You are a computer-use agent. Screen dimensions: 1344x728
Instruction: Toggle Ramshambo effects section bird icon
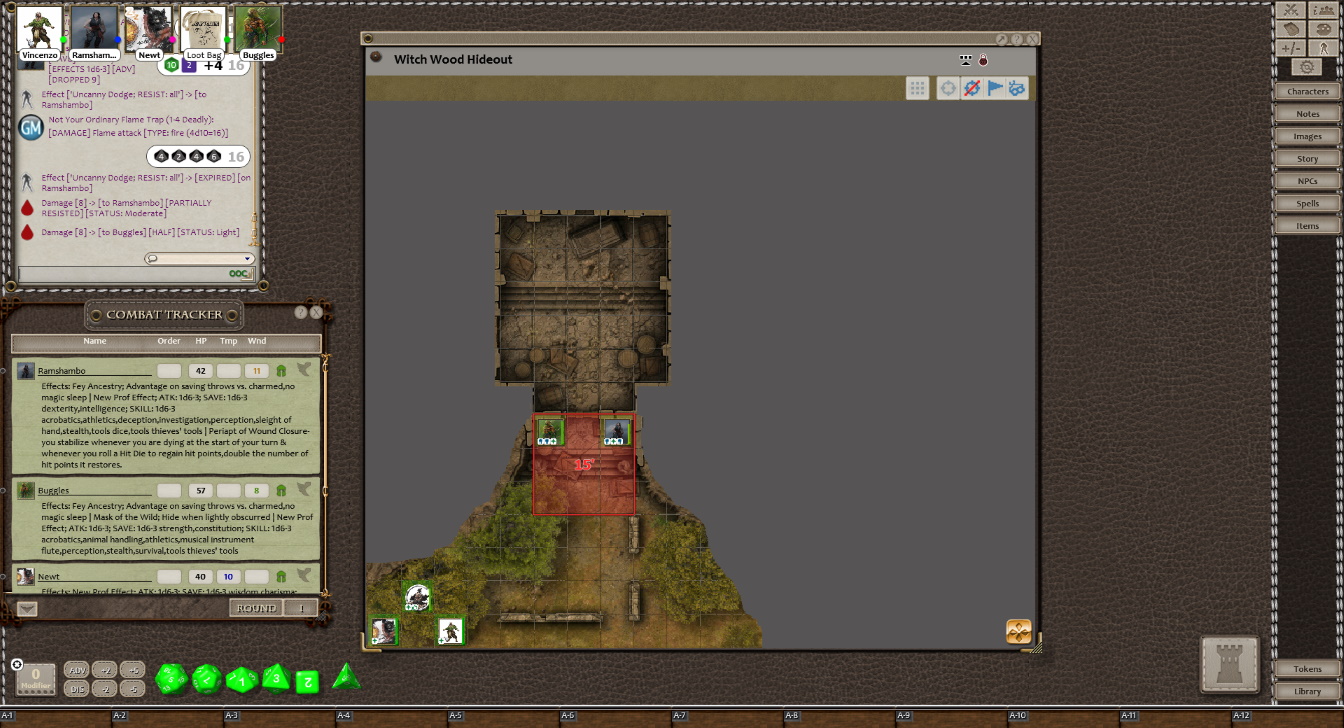[304, 370]
